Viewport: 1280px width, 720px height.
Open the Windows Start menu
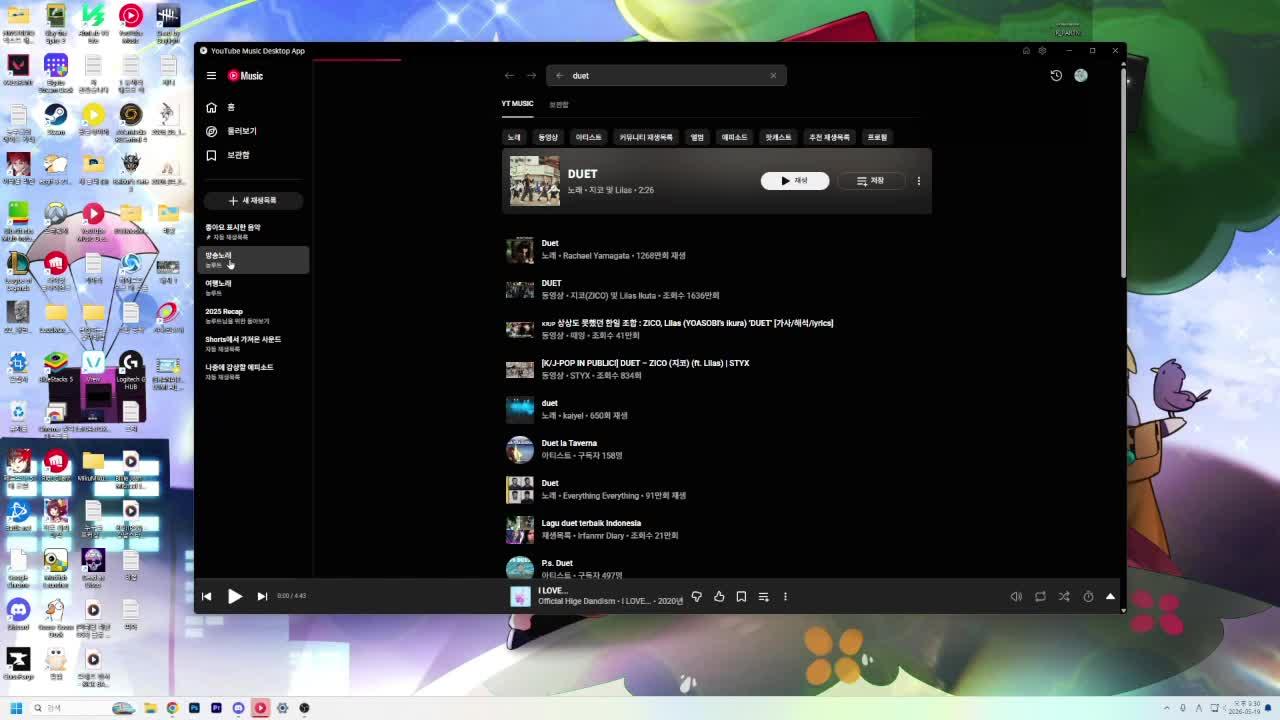point(16,708)
